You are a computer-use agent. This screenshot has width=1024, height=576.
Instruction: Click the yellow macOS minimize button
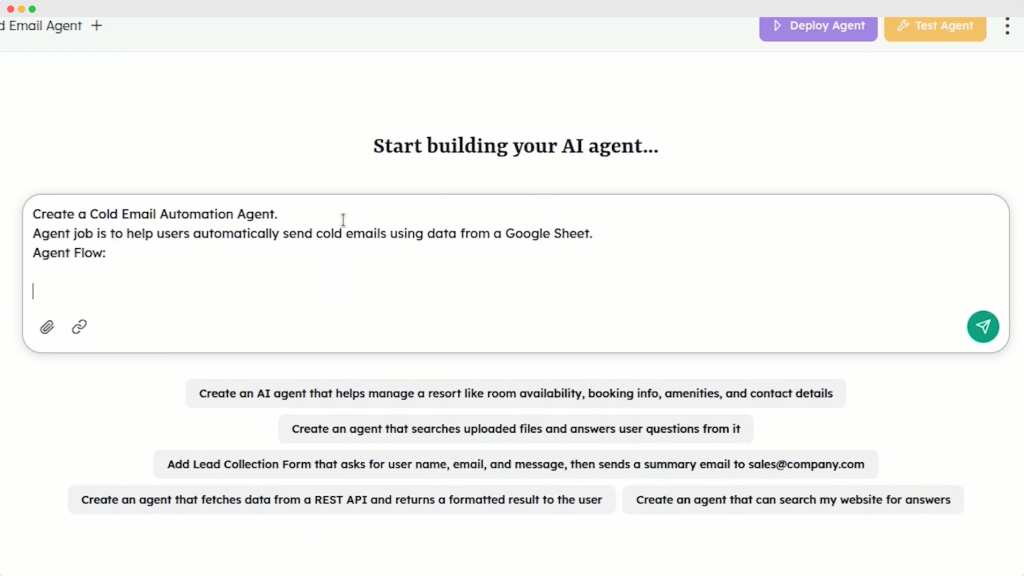20,8
